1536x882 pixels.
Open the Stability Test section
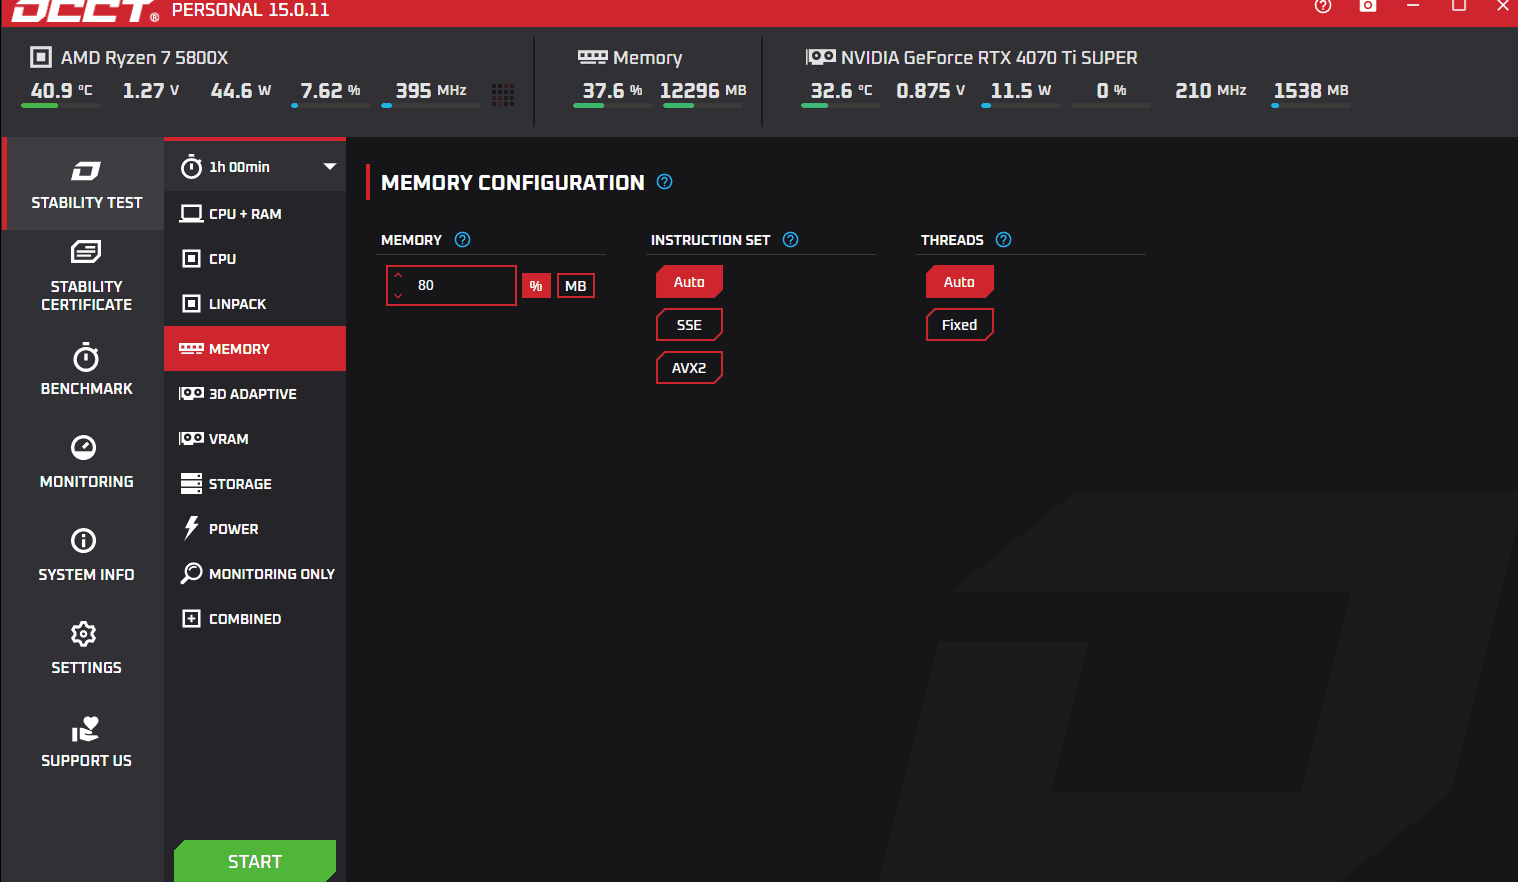click(85, 184)
